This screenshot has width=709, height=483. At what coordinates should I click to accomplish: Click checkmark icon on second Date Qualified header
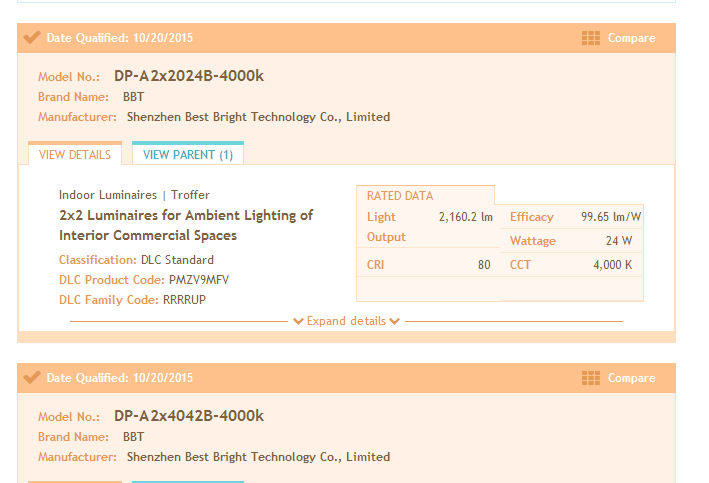tap(32, 378)
